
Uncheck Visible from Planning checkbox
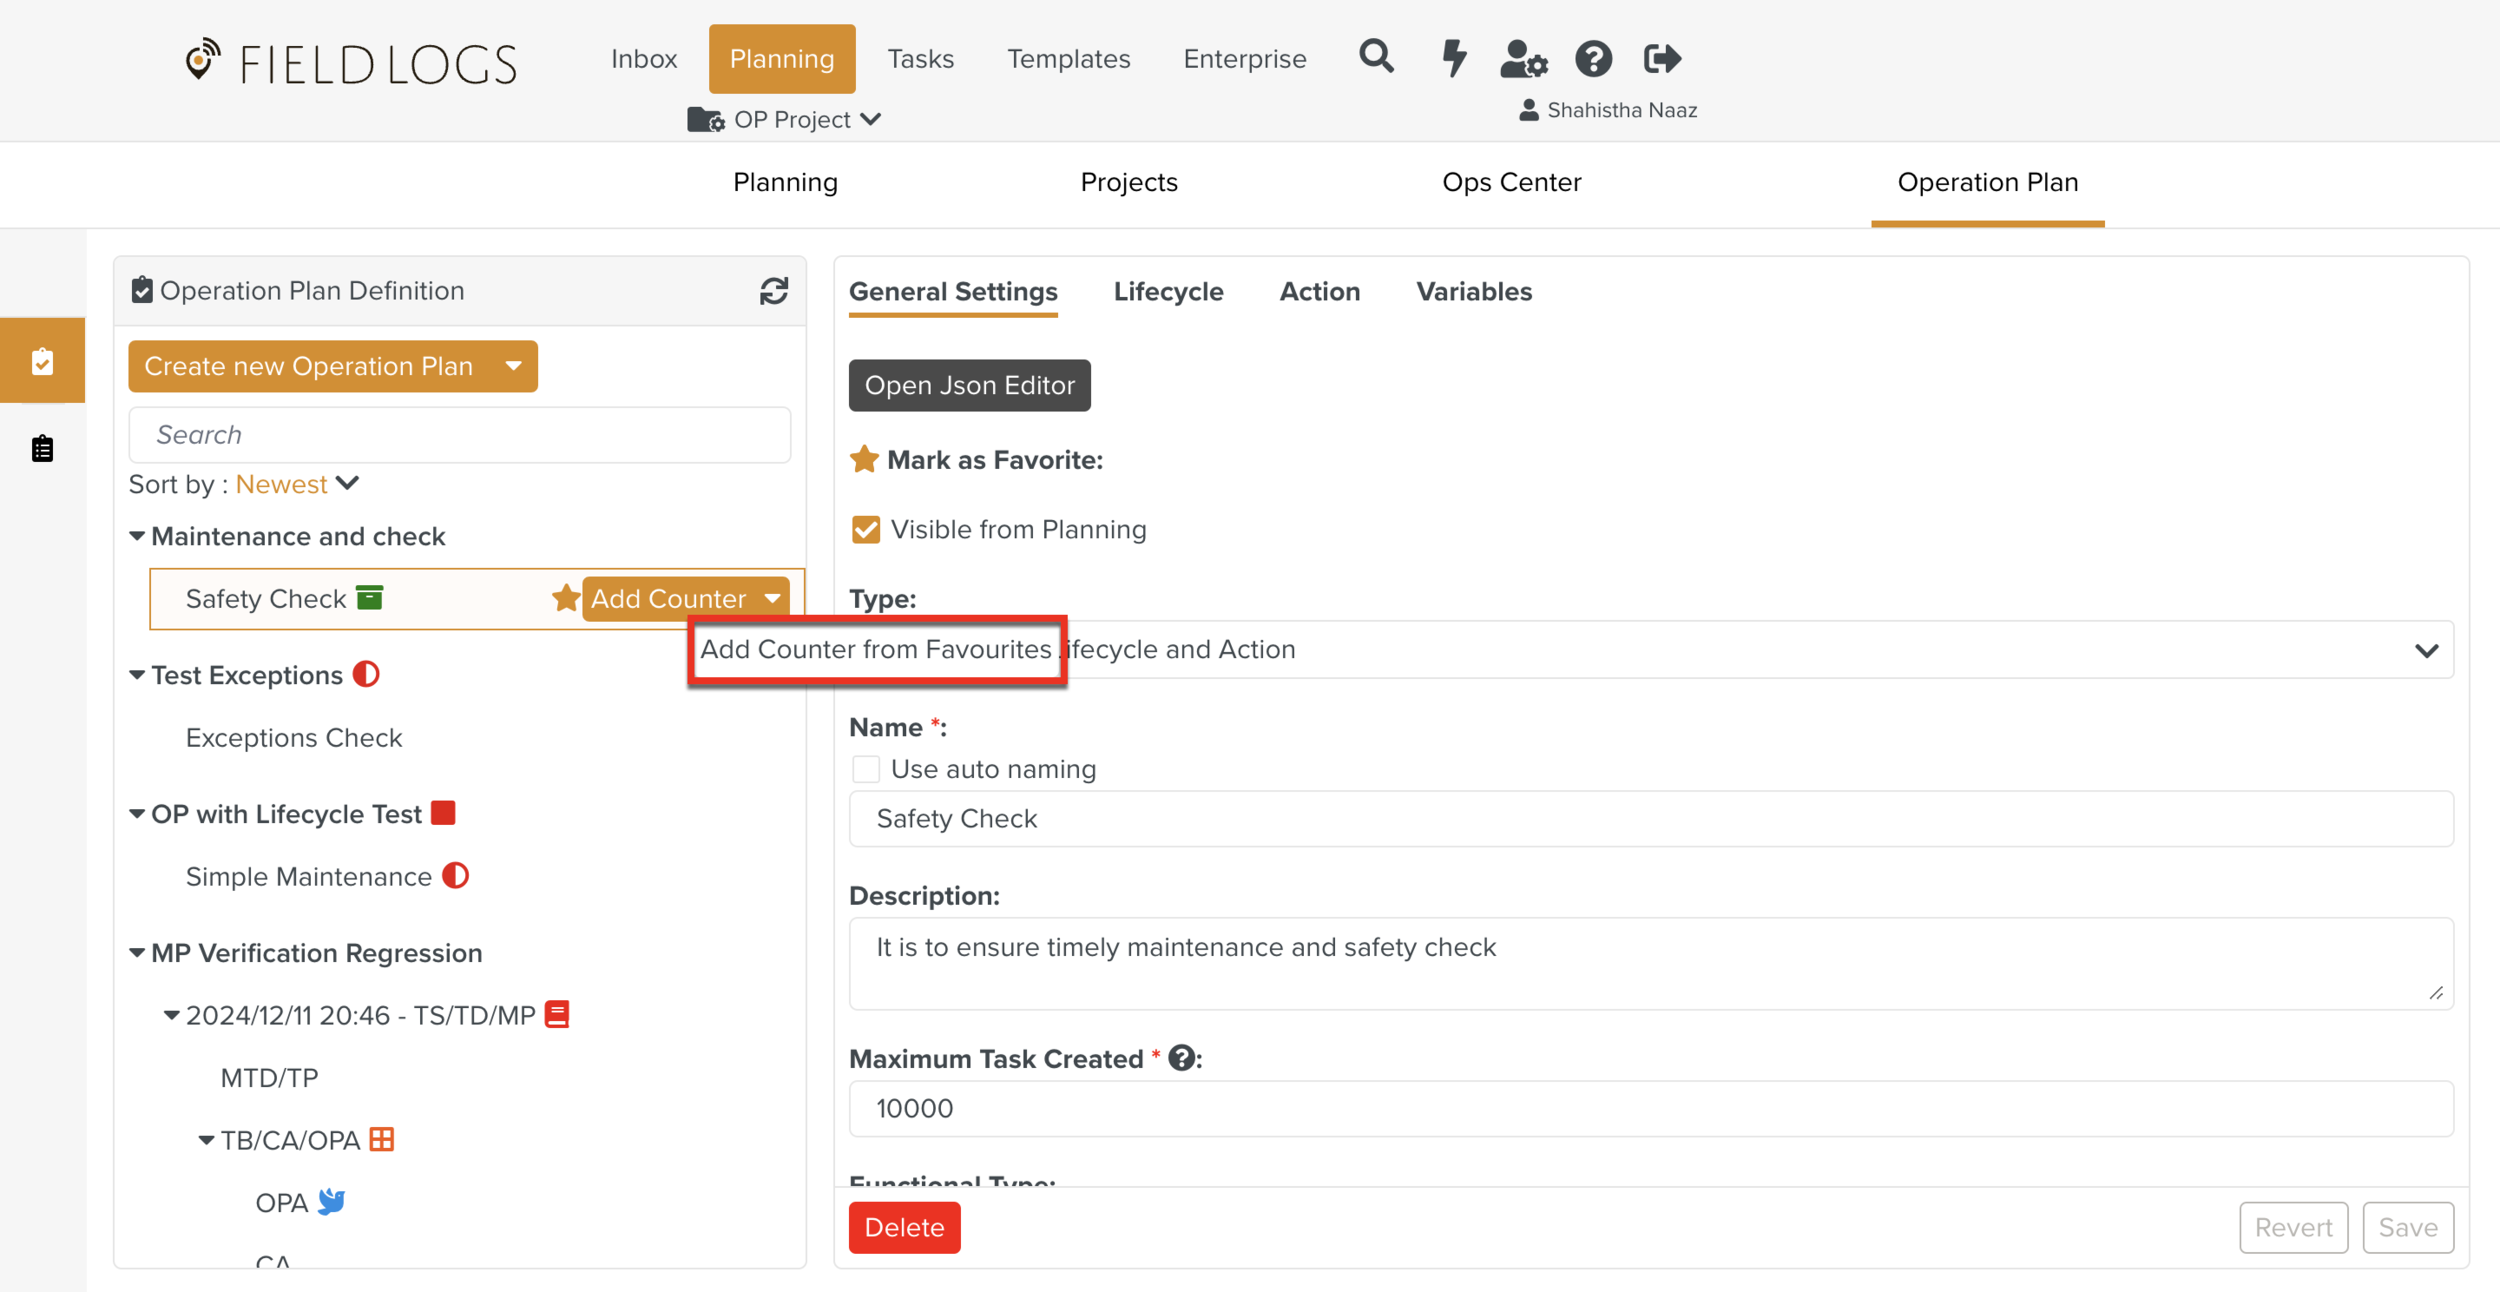pyautogui.click(x=866, y=529)
